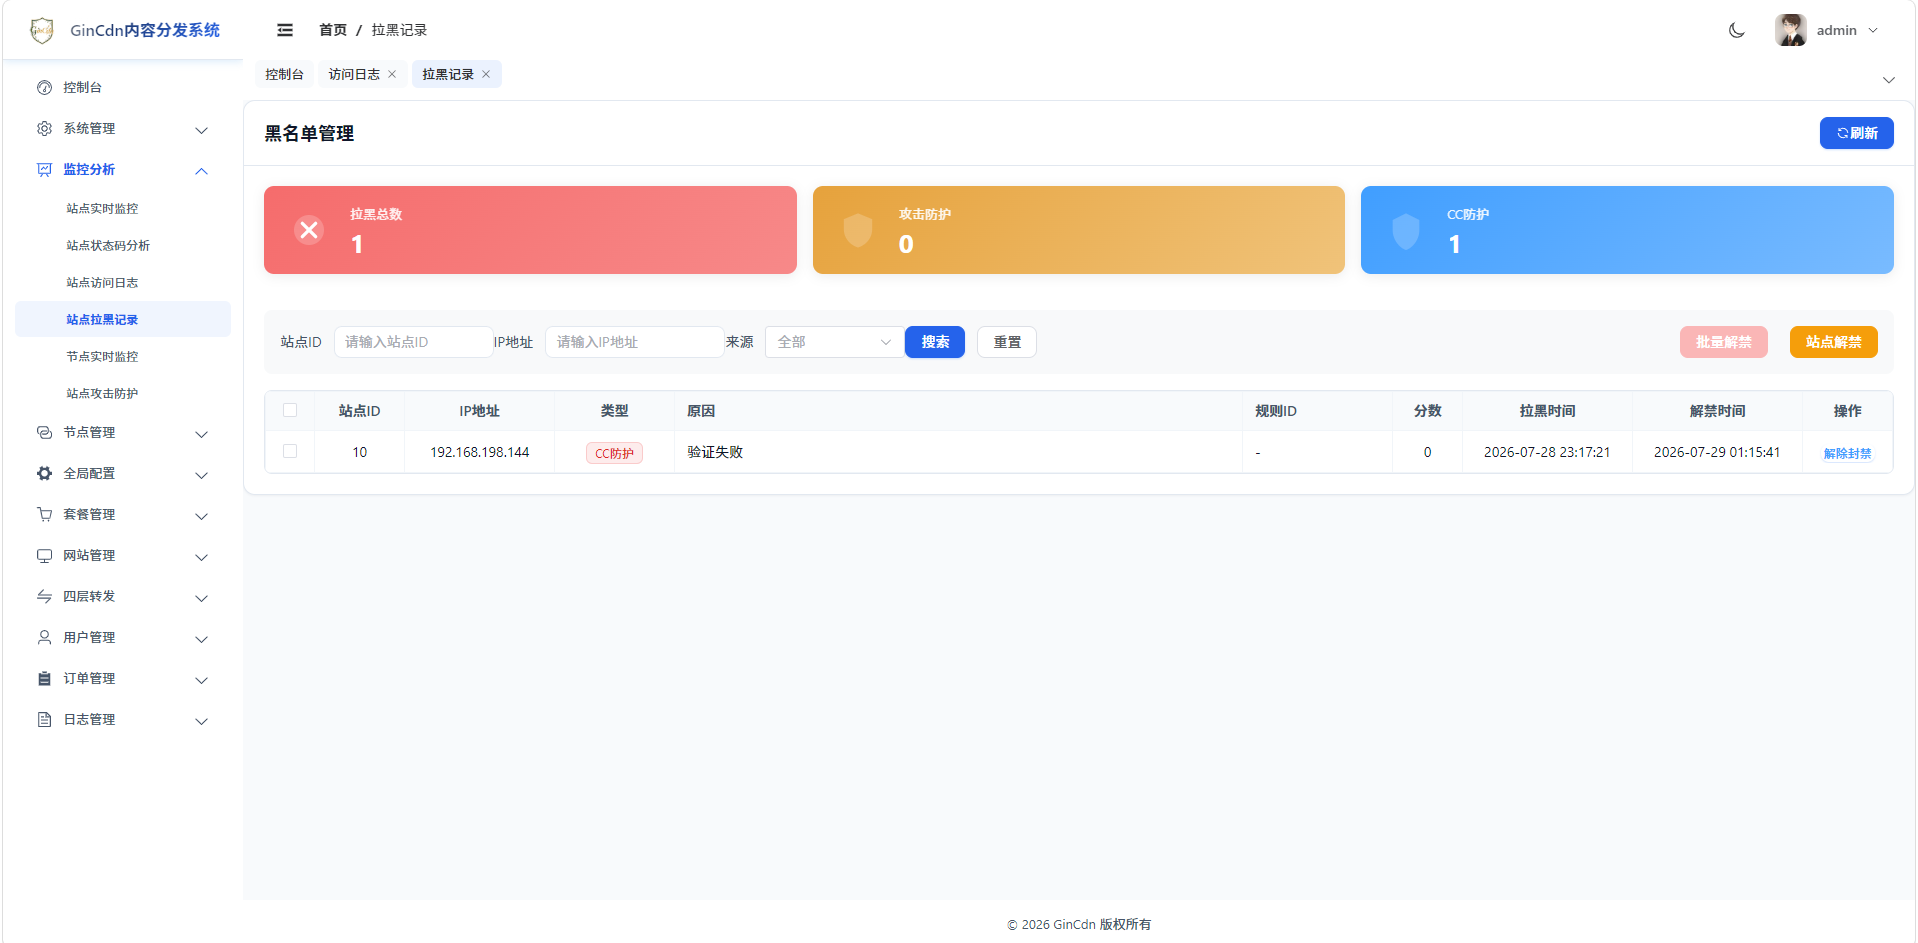Viewport: 1918px width, 943px height.
Task: Open the admin account dropdown arrow
Action: point(1873,30)
